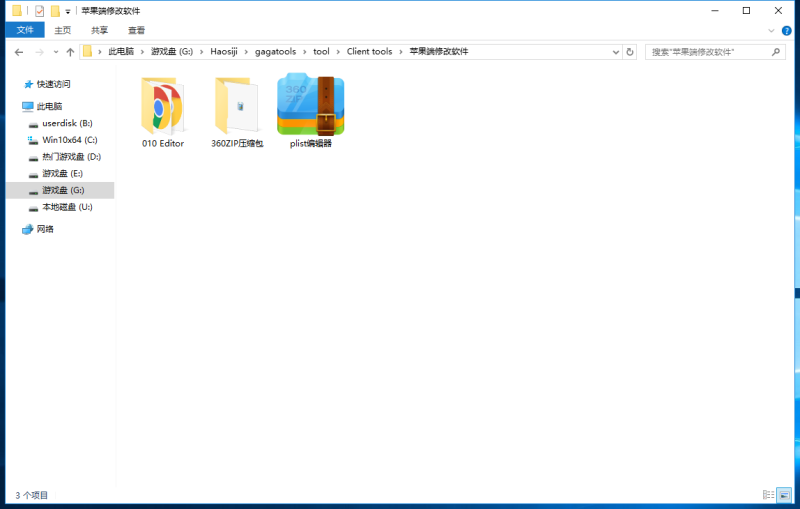This screenshot has width=800, height=509.
Task: Switch to the 共享 ribbon tab
Action: point(99,30)
